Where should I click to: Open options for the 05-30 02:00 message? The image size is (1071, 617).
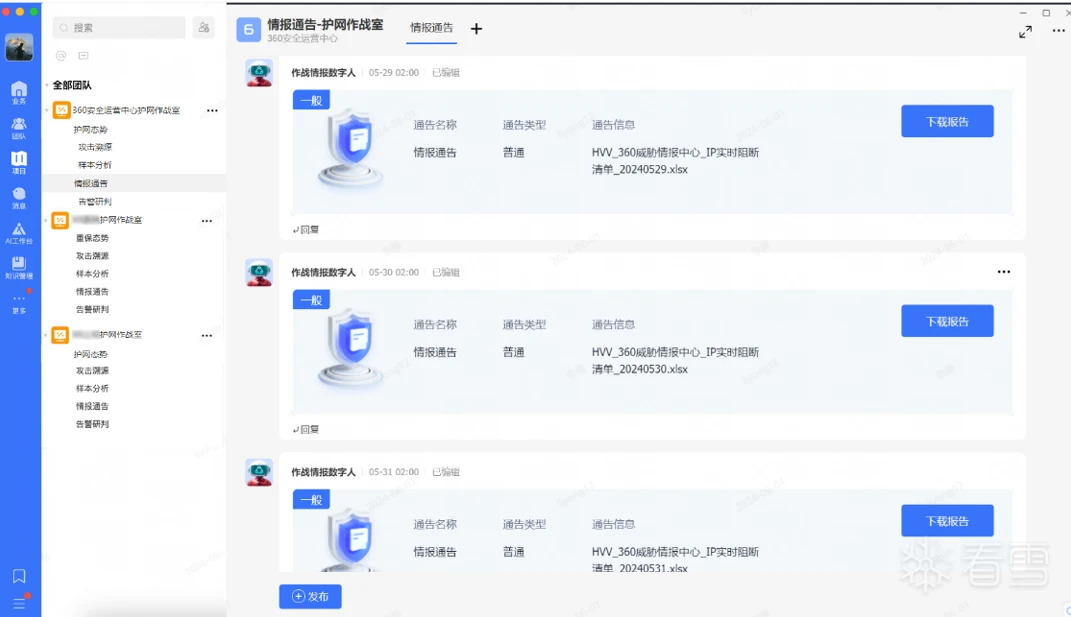(1003, 272)
